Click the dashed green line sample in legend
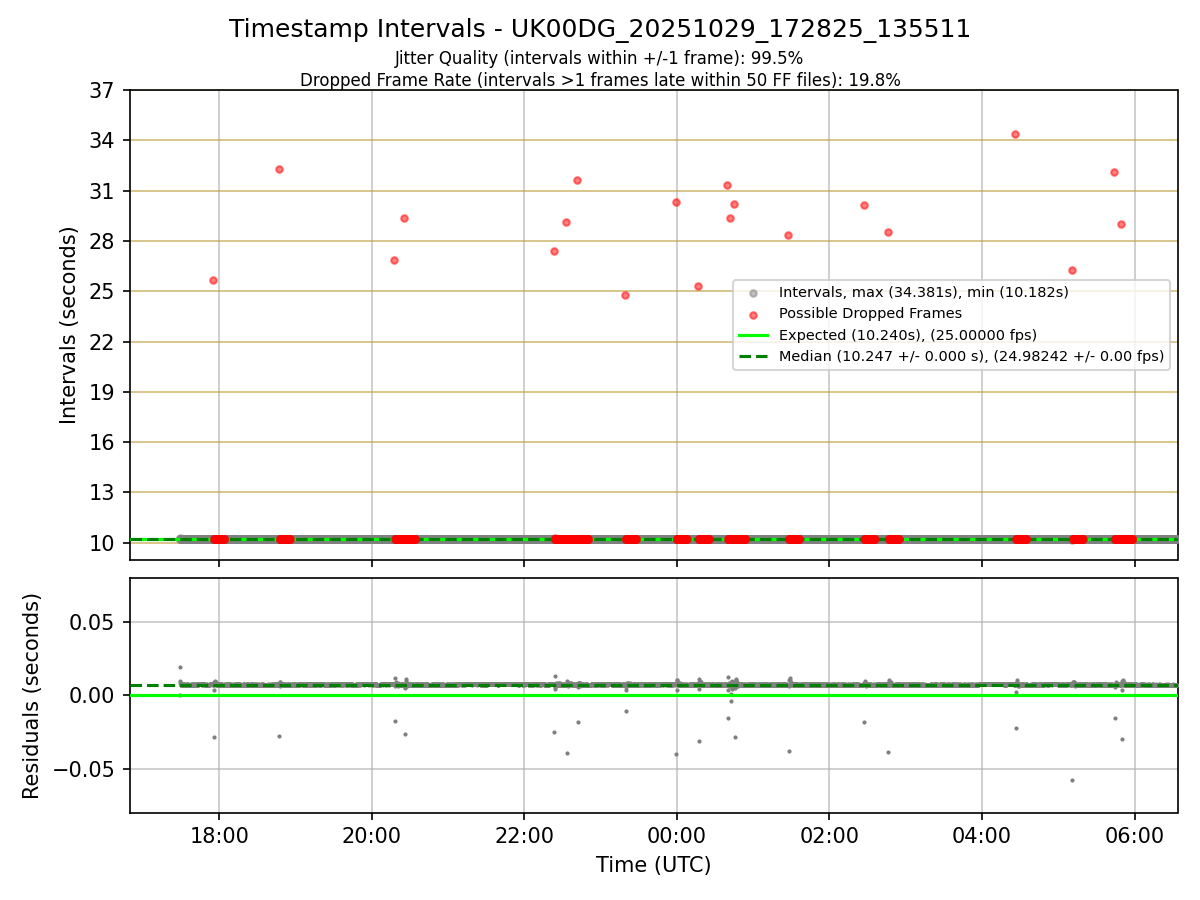The height and width of the screenshot is (900, 1200). point(754,356)
